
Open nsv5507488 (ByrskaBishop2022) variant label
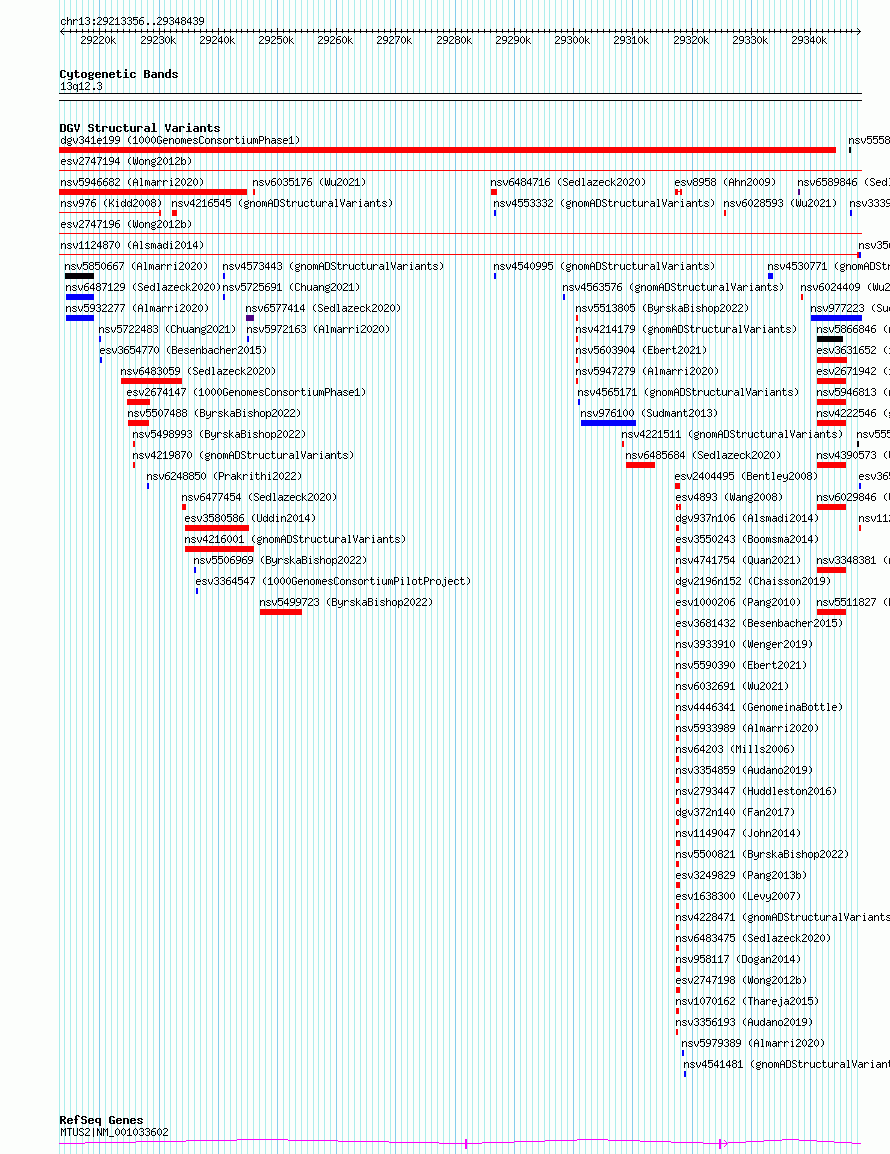(214, 414)
